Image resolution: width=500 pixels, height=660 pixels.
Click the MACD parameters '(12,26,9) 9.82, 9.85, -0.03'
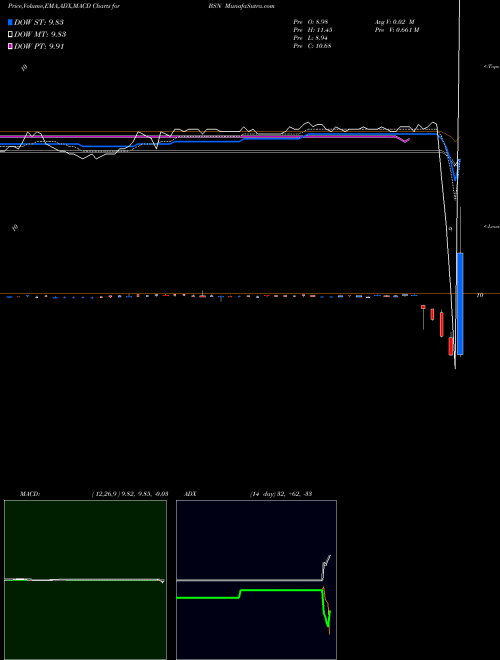pos(130,494)
